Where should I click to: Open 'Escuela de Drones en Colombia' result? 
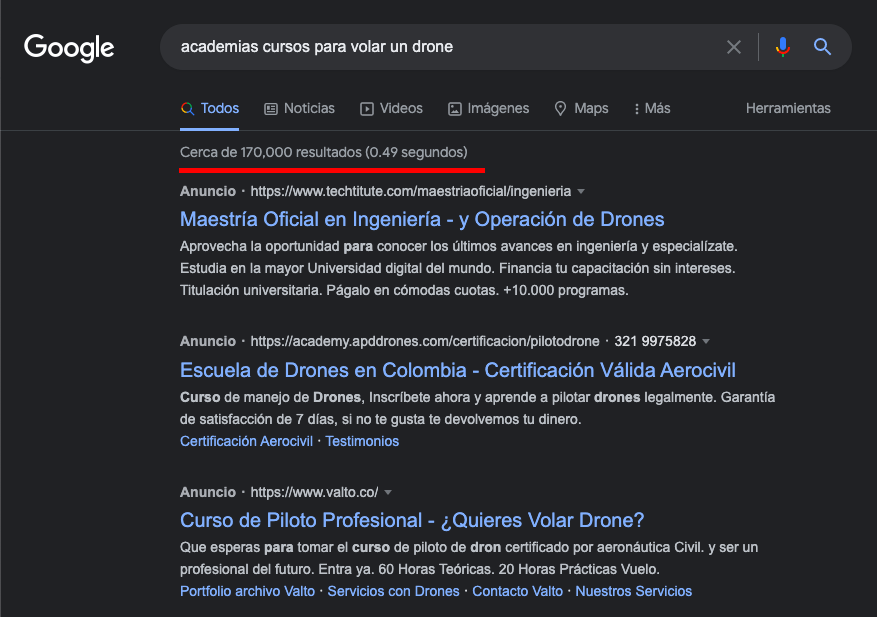click(x=458, y=370)
